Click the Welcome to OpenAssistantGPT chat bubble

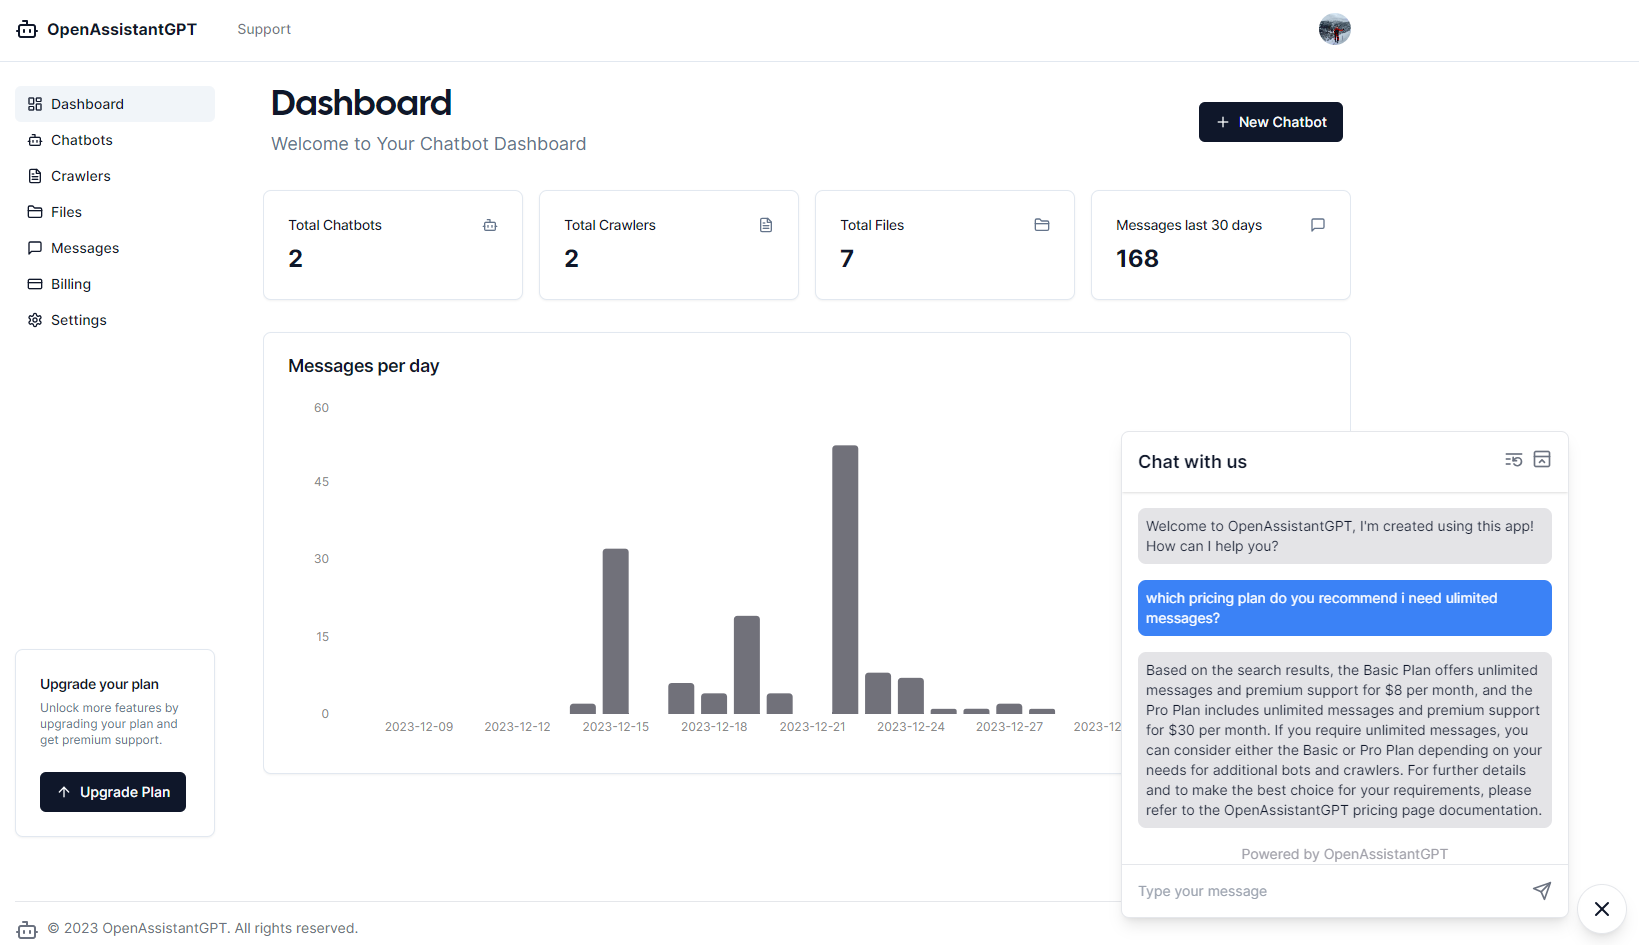(1345, 536)
